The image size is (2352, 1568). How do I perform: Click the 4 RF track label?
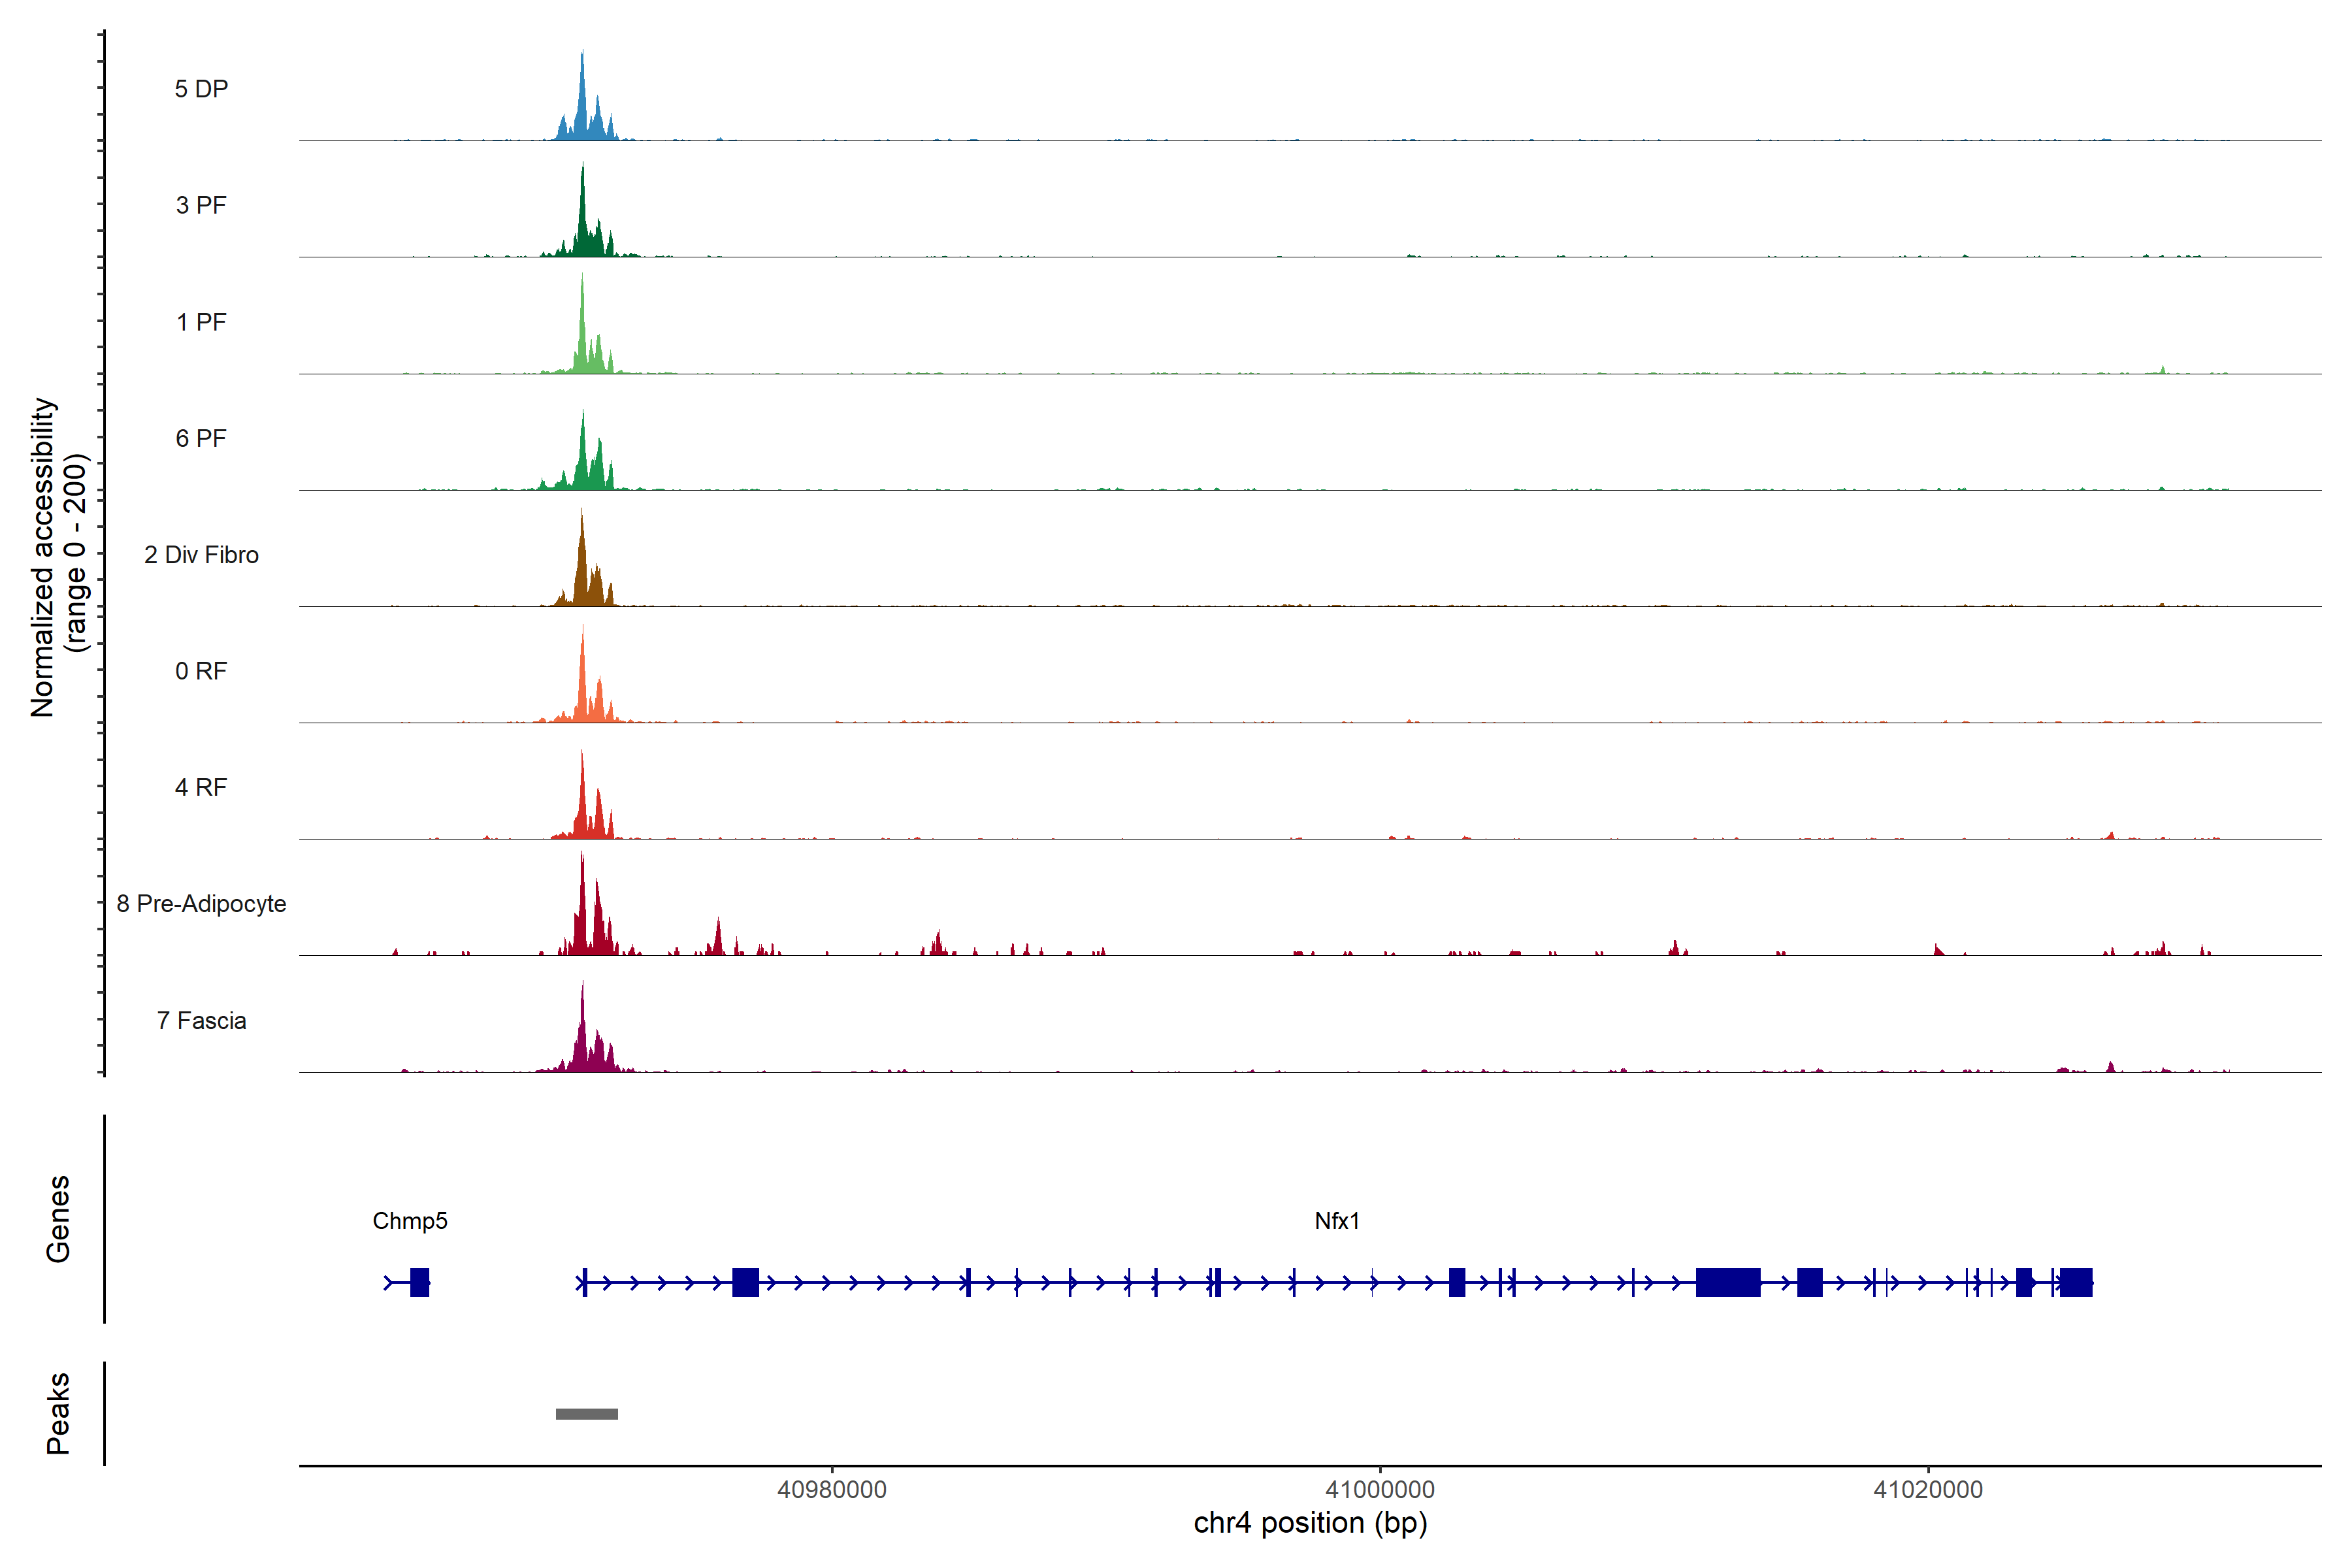(201, 787)
